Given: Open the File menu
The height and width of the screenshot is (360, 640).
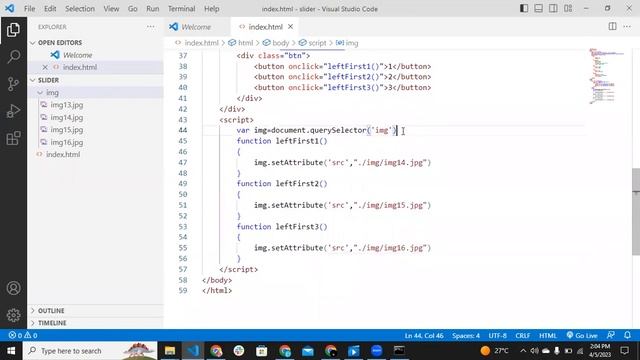Looking at the screenshot, I should pyautogui.click(x=29, y=9).
